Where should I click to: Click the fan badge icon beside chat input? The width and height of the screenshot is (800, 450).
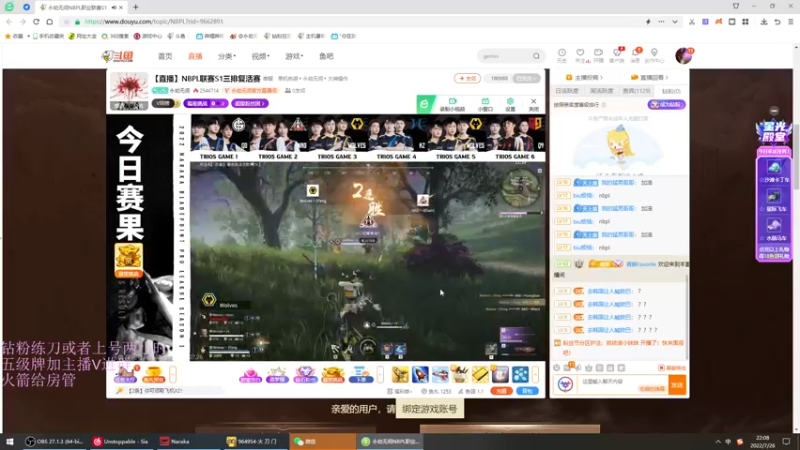(x=565, y=385)
